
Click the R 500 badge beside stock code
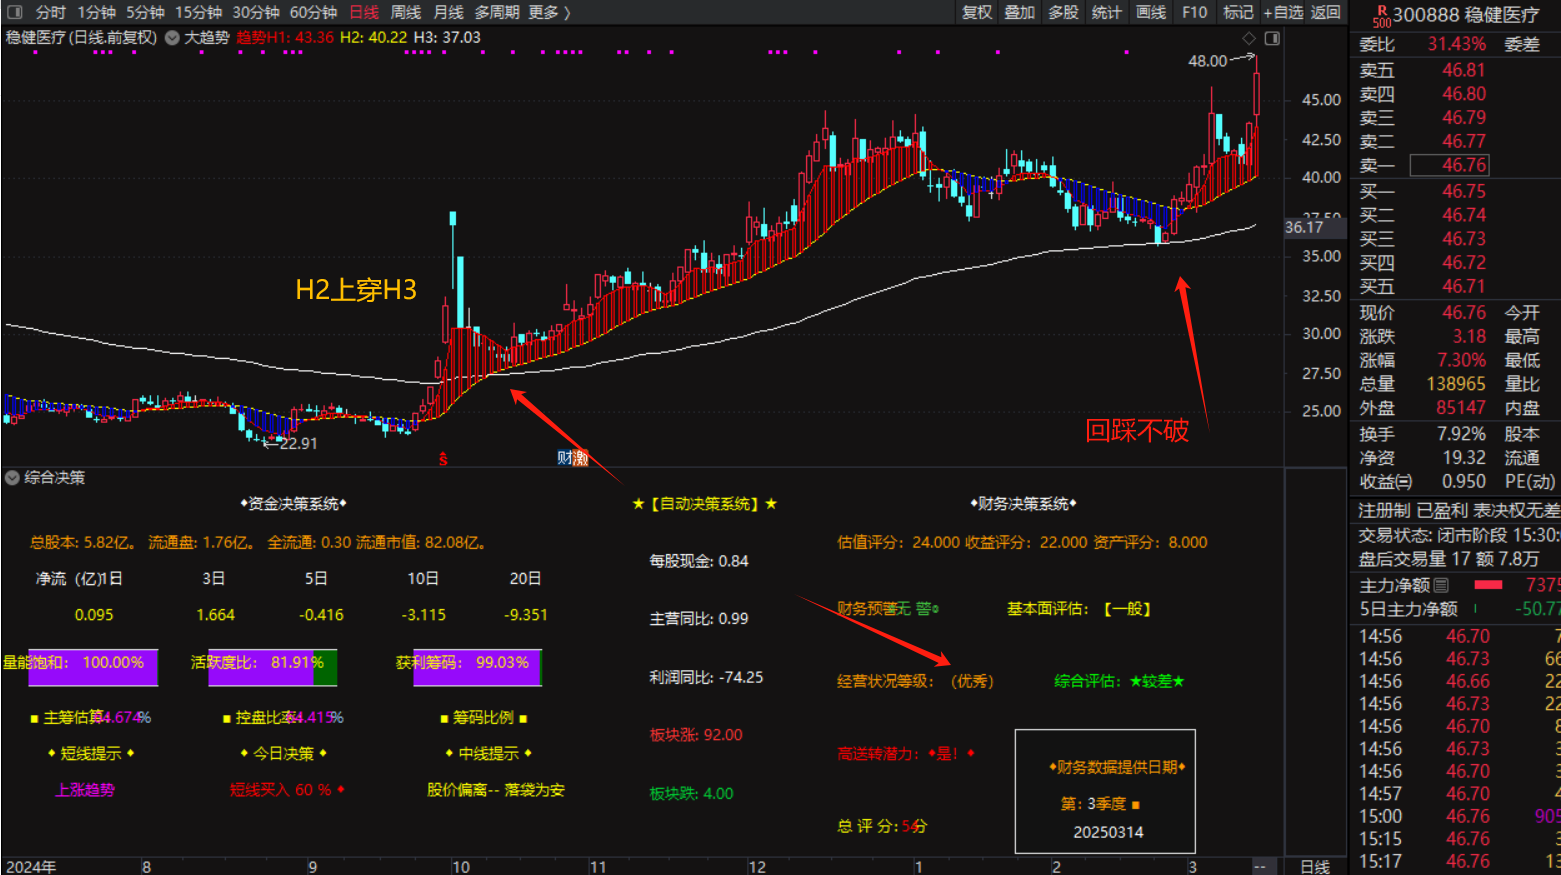click(x=1381, y=16)
